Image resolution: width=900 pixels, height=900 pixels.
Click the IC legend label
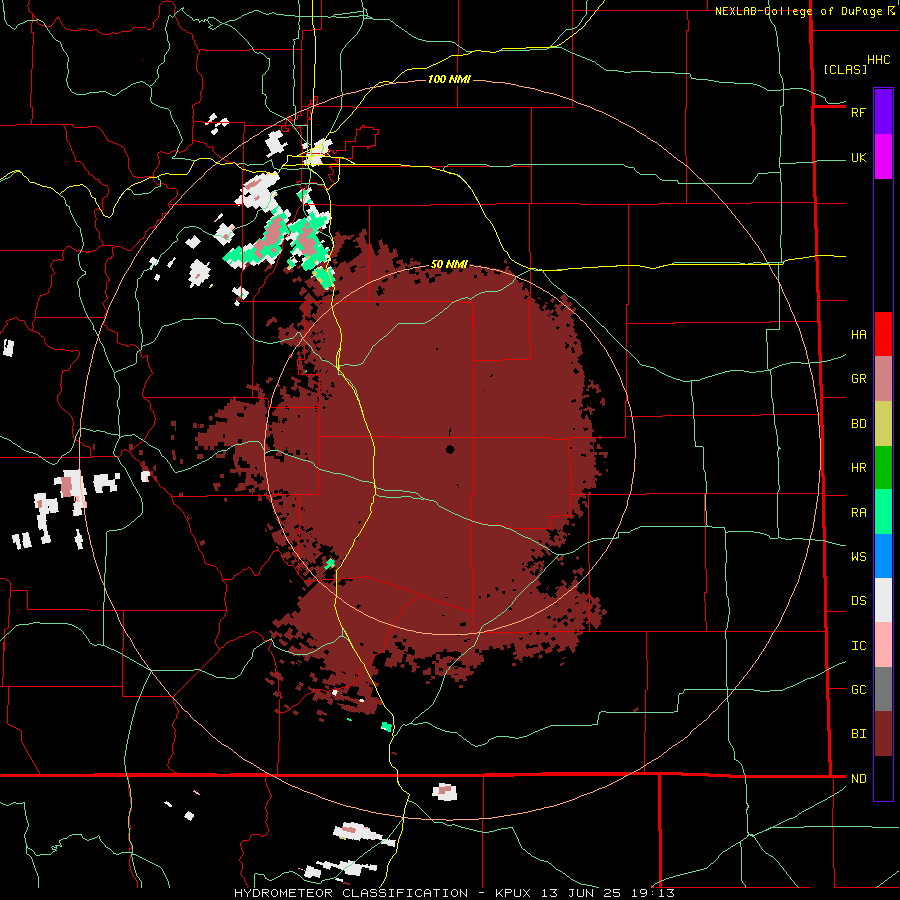point(858,646)
